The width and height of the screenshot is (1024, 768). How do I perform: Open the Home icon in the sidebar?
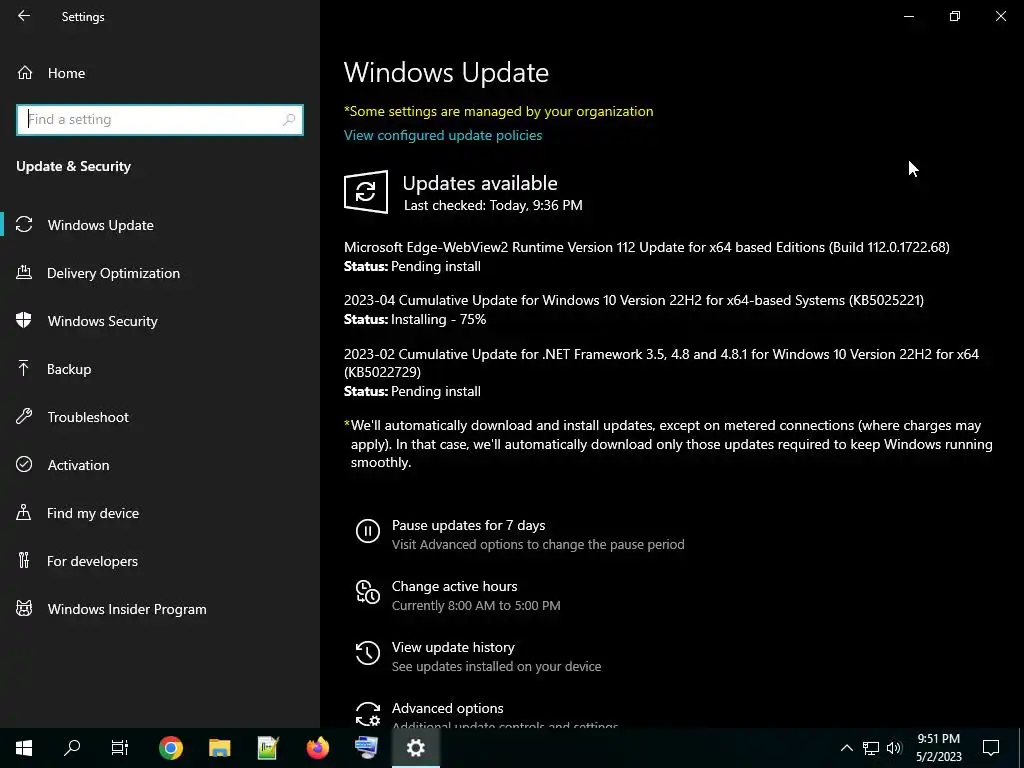click(25, 72)
